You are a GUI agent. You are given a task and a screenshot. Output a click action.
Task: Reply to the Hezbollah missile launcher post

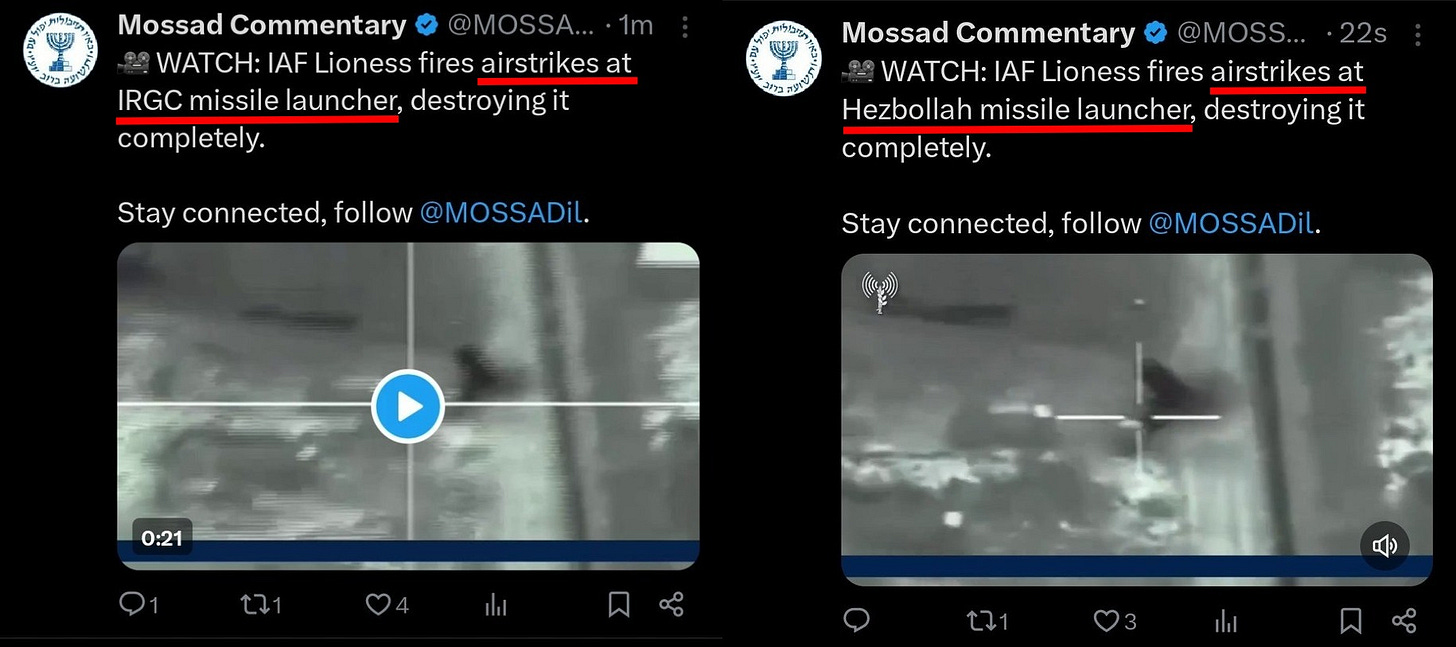point(855,621)
